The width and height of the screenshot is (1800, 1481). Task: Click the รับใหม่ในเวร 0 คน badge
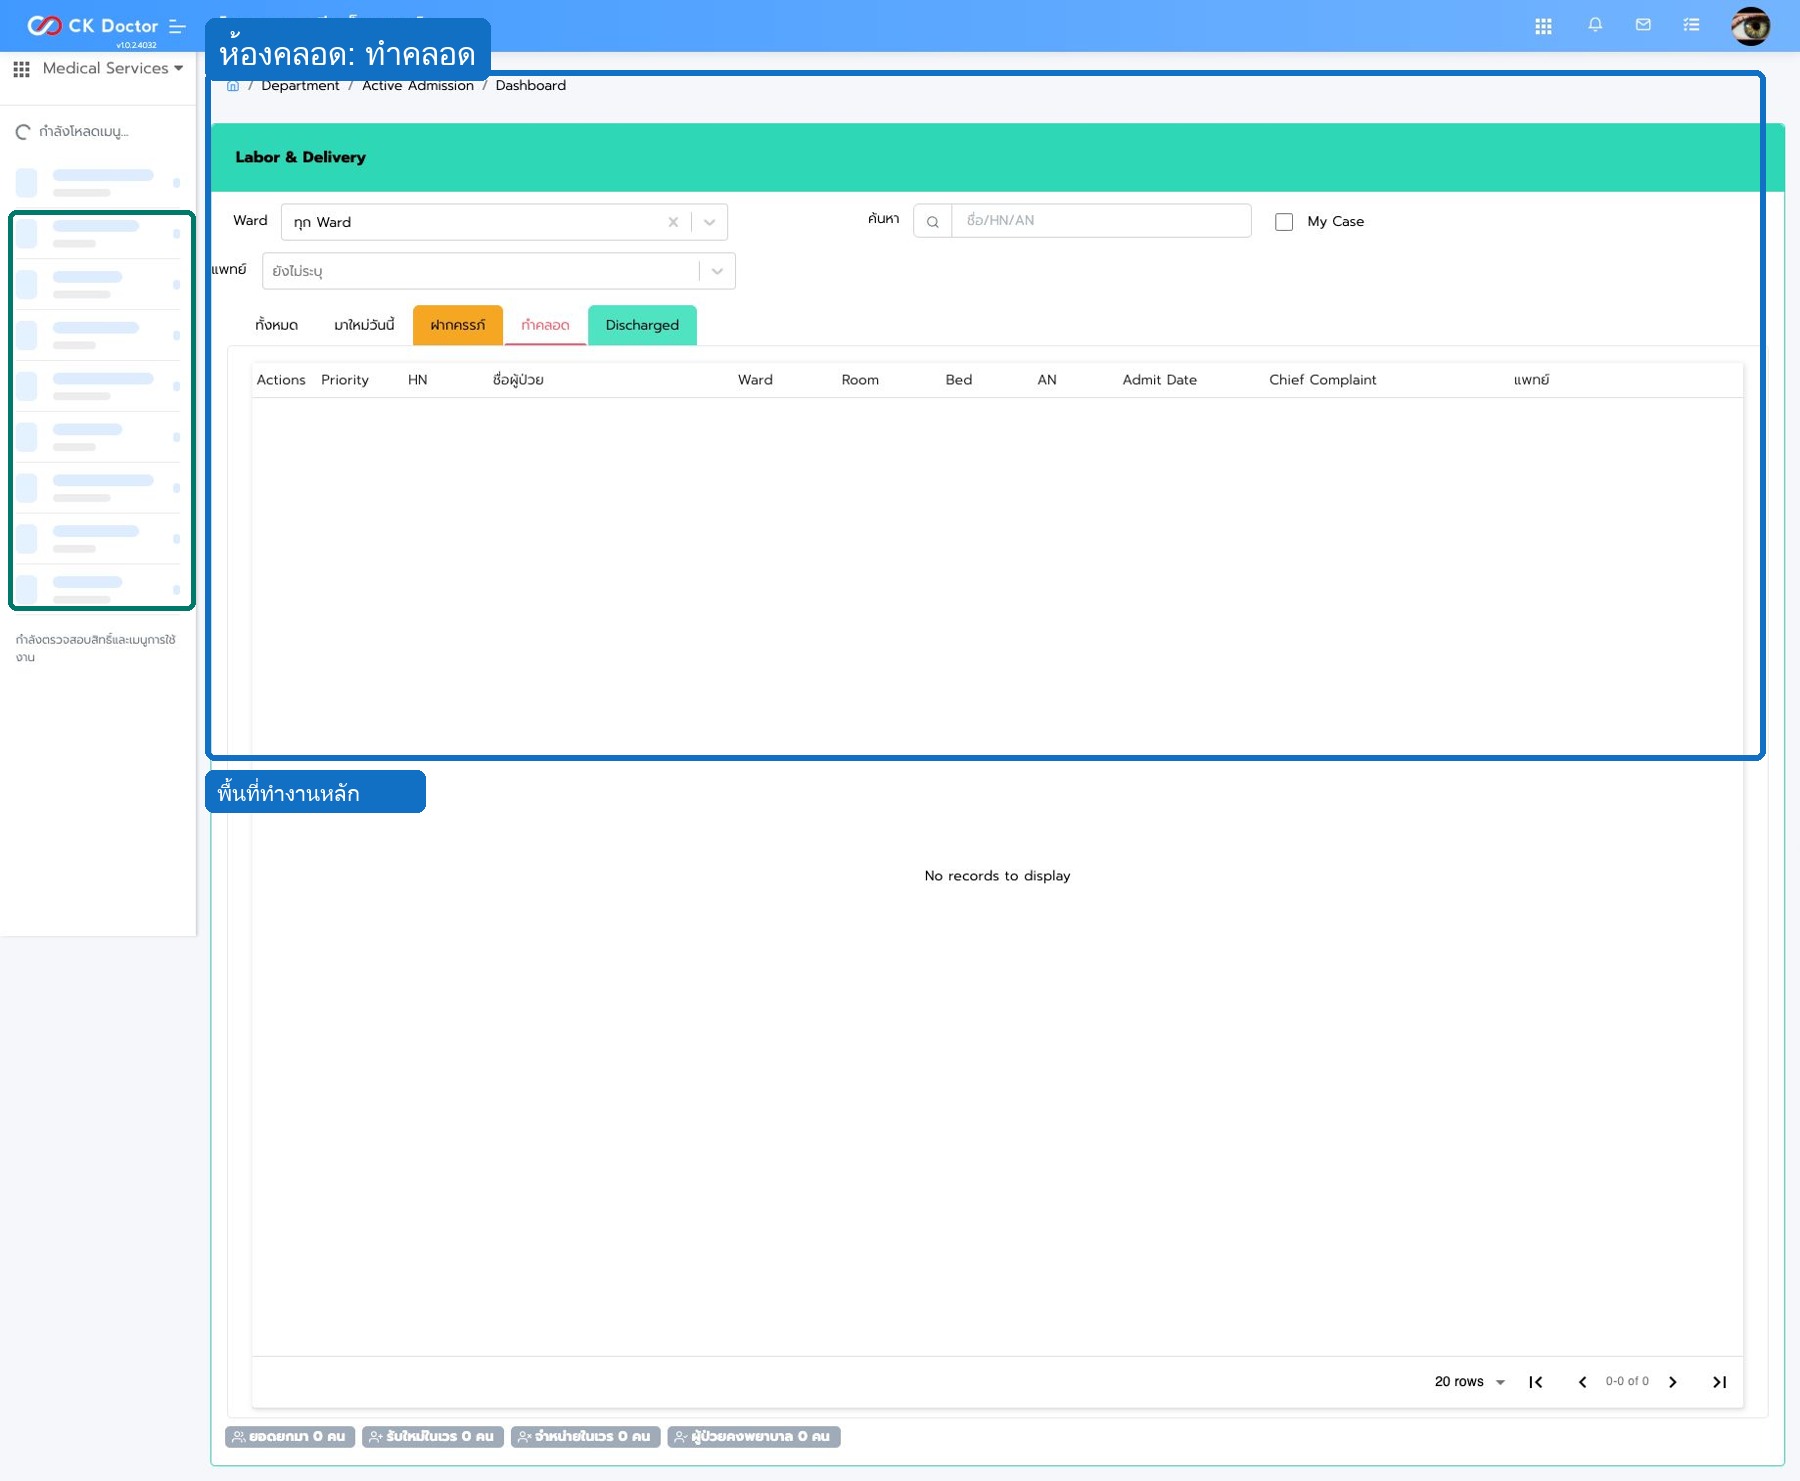(433, 1437)
